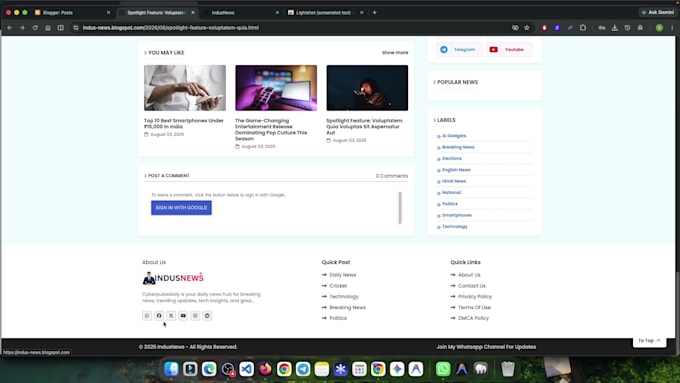Screen dimensions: 680x383
Task: Open Visual Studio Code from the dock
Action: [246, 369]
